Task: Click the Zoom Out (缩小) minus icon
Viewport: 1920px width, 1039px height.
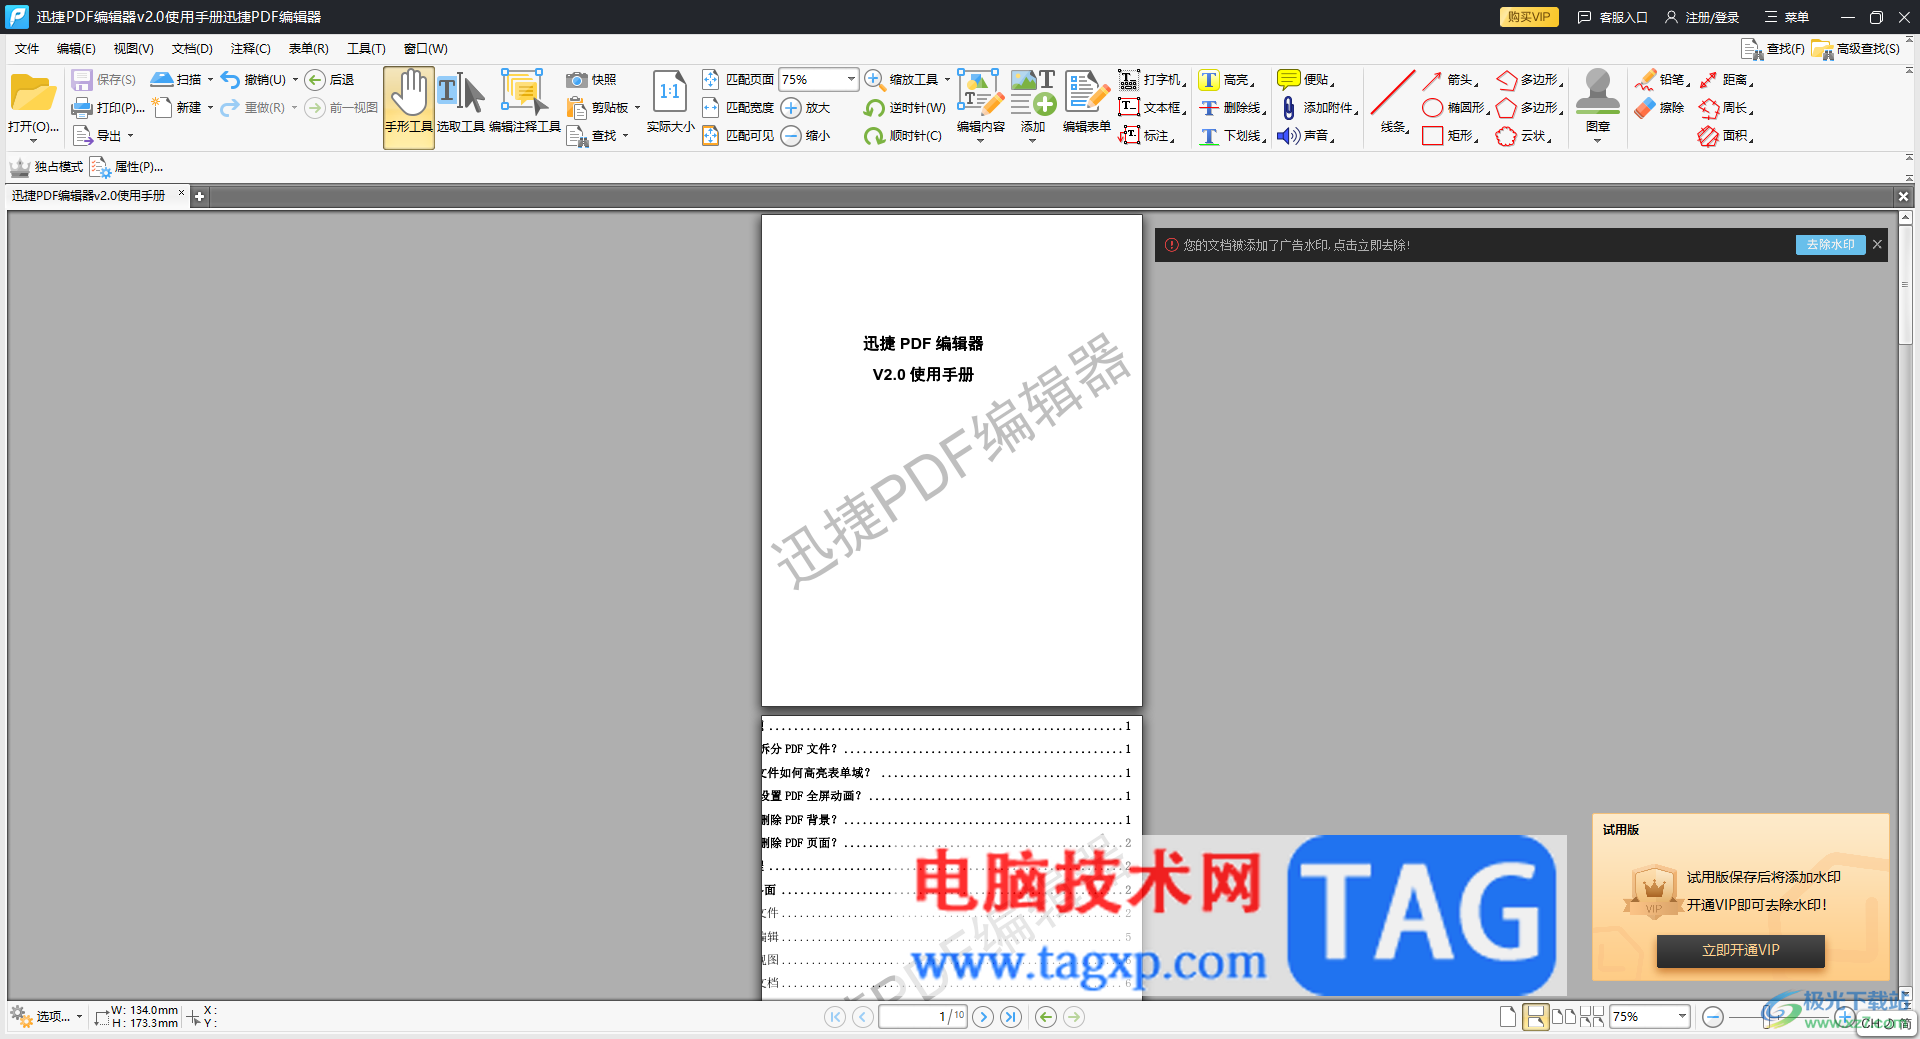Action: 791,136
